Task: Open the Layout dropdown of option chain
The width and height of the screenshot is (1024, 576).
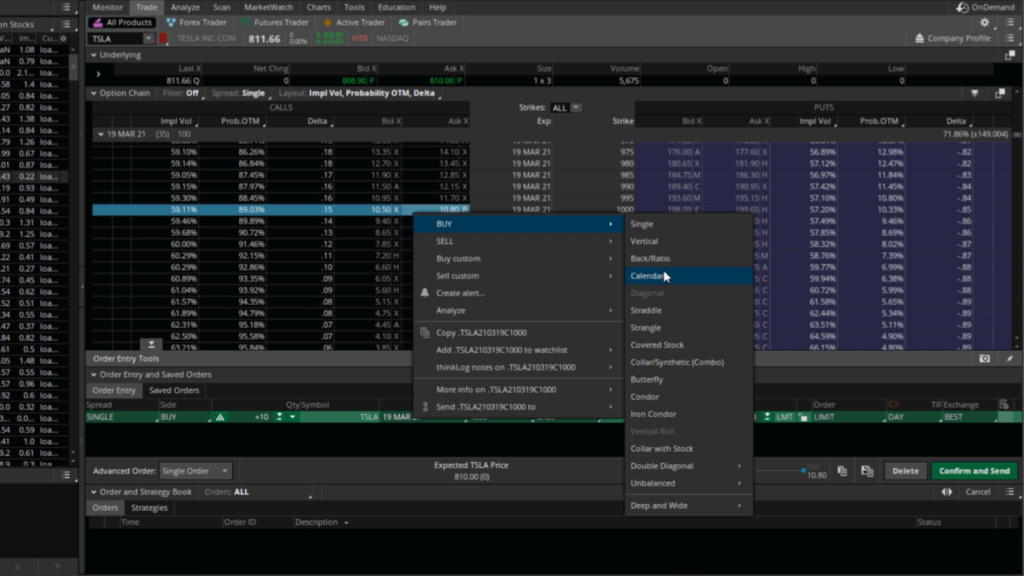Action: 360,93
